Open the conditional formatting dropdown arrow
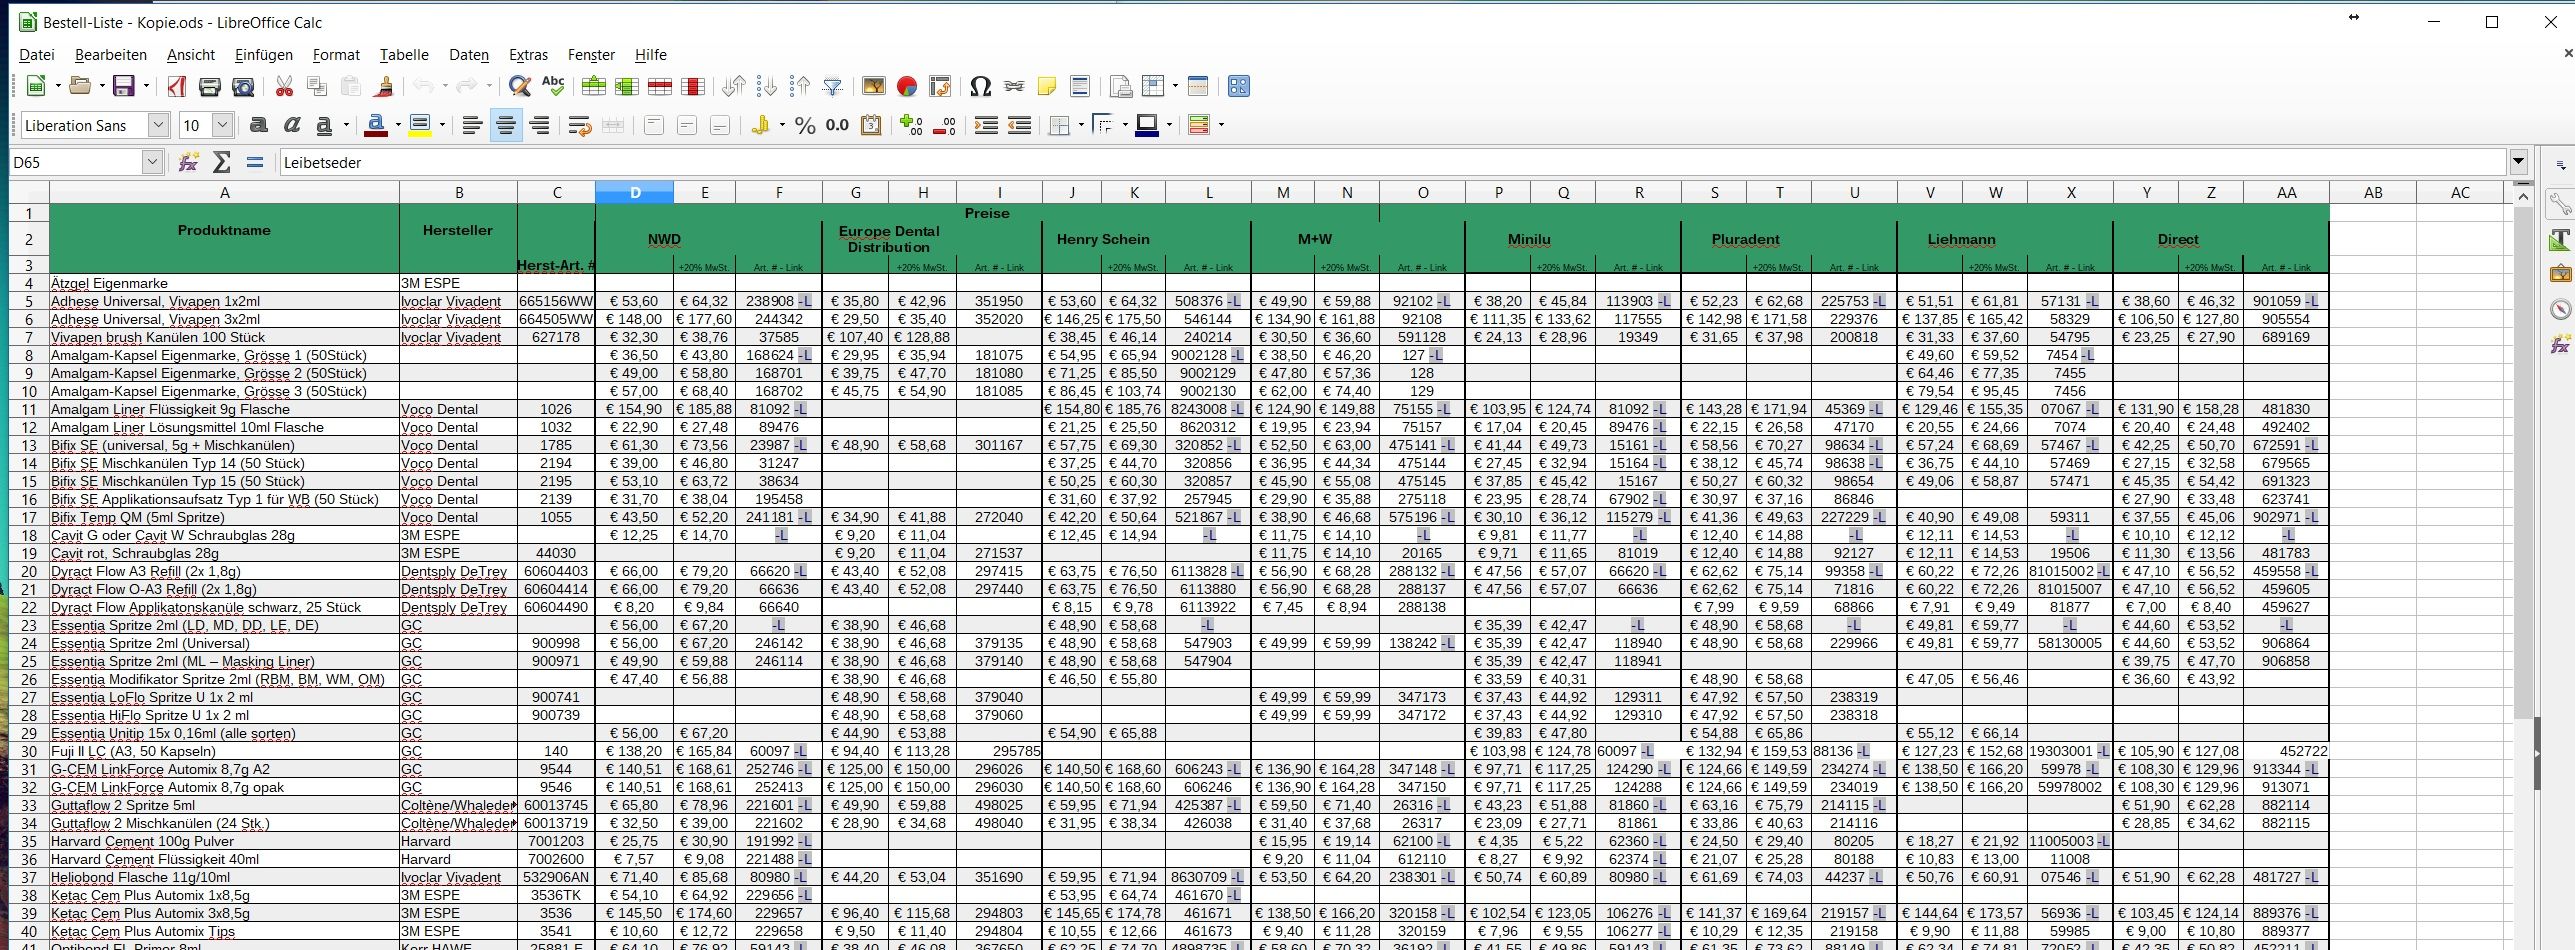Viewport: 2575px width, 950px height. pyautogui.click(x=1221, y=126)
